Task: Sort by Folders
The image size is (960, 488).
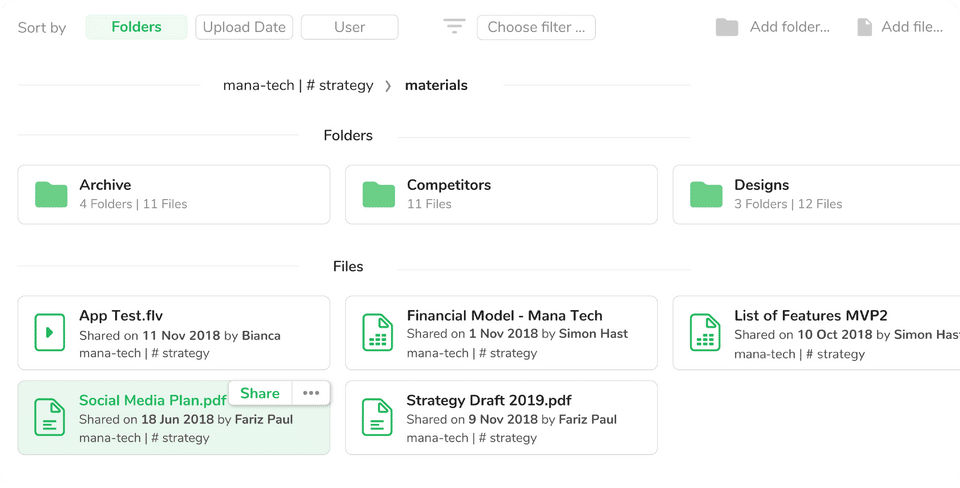Action: point(137,27)
